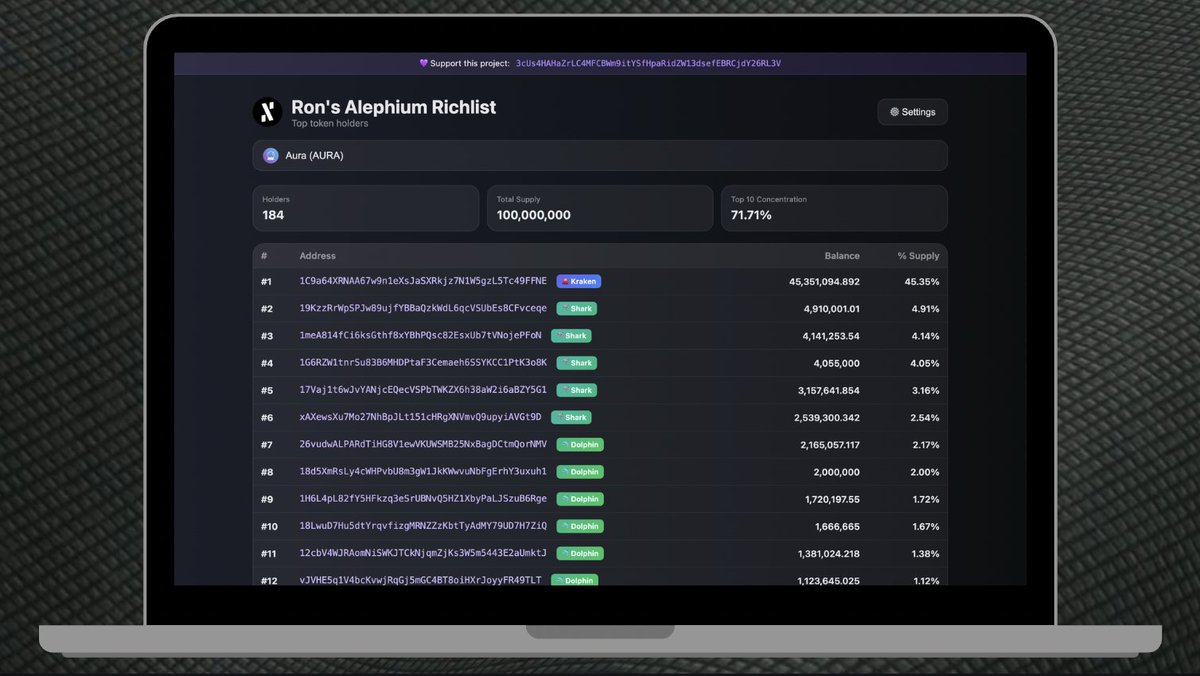Open the Aura (AURA) token selector

tap(600, 156)
